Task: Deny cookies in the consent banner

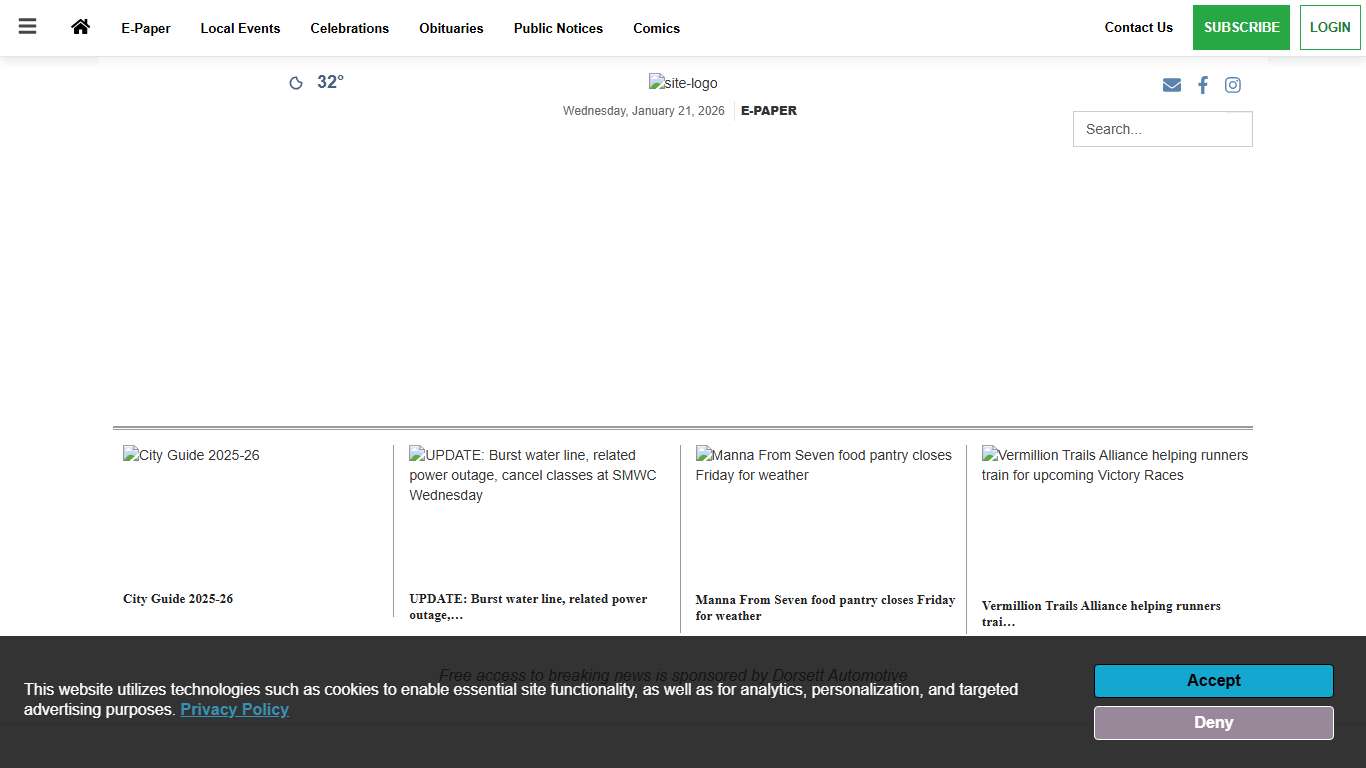Action: 1213,722
